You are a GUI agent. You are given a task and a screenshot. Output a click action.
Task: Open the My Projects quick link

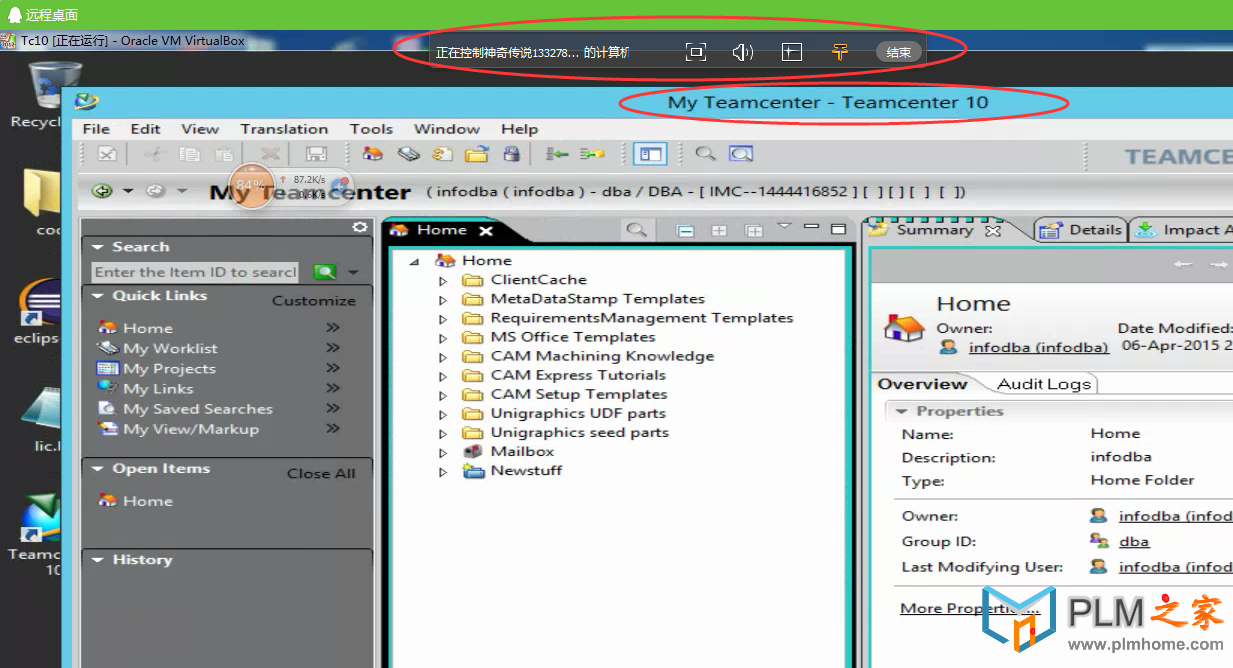tap(169, 369)
